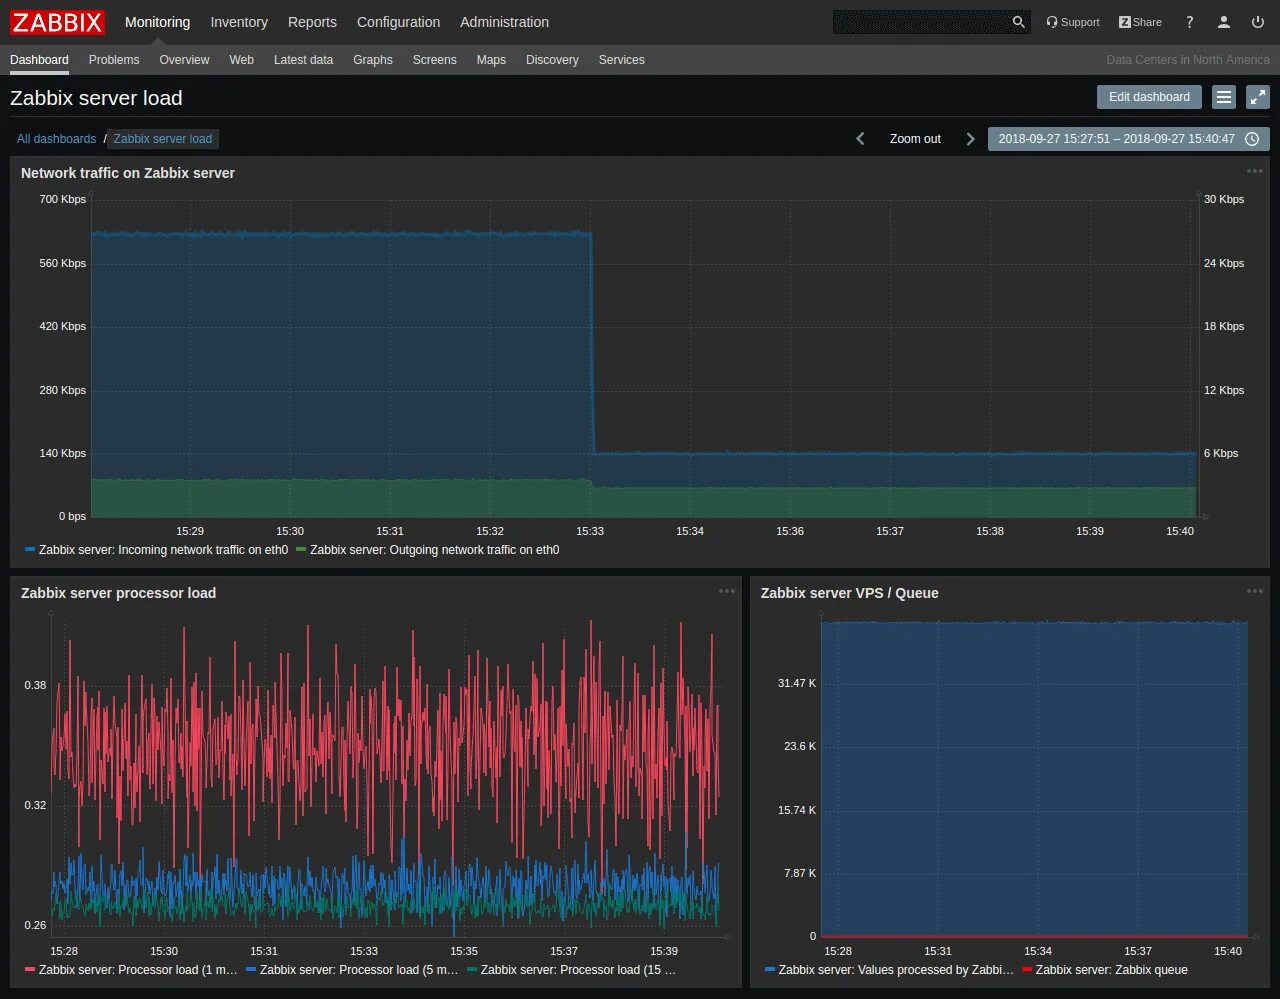Open the Reports menu
1280x999 pixels.
(x=312, y=22)
